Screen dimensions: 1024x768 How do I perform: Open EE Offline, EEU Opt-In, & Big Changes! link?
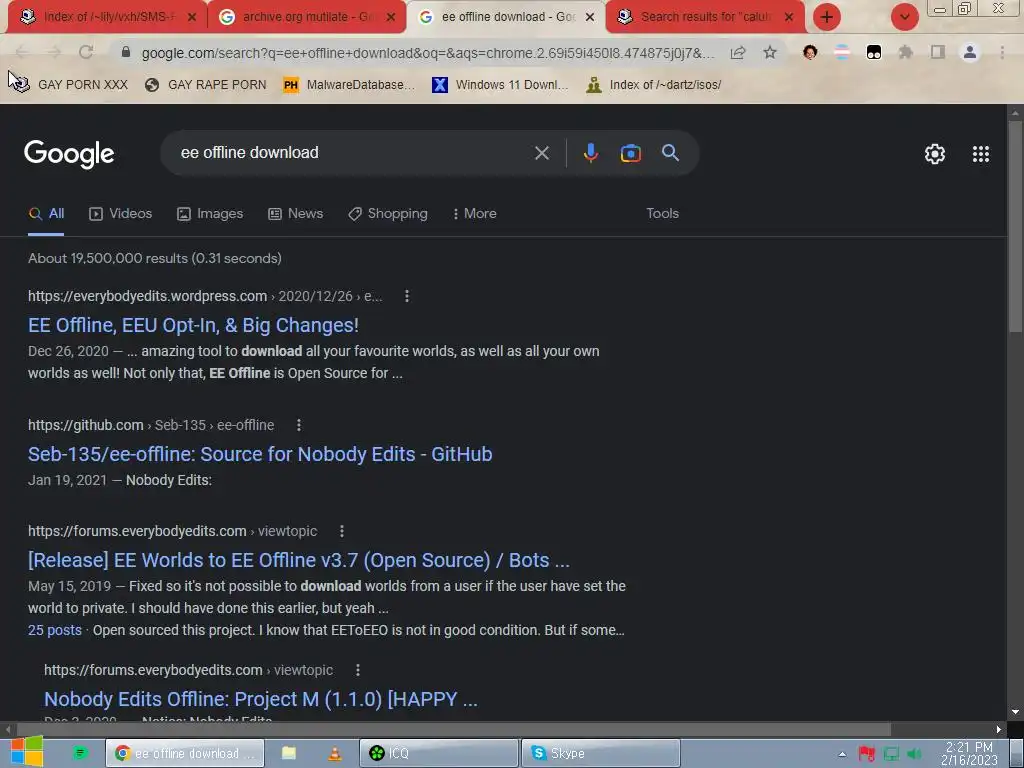193,325
